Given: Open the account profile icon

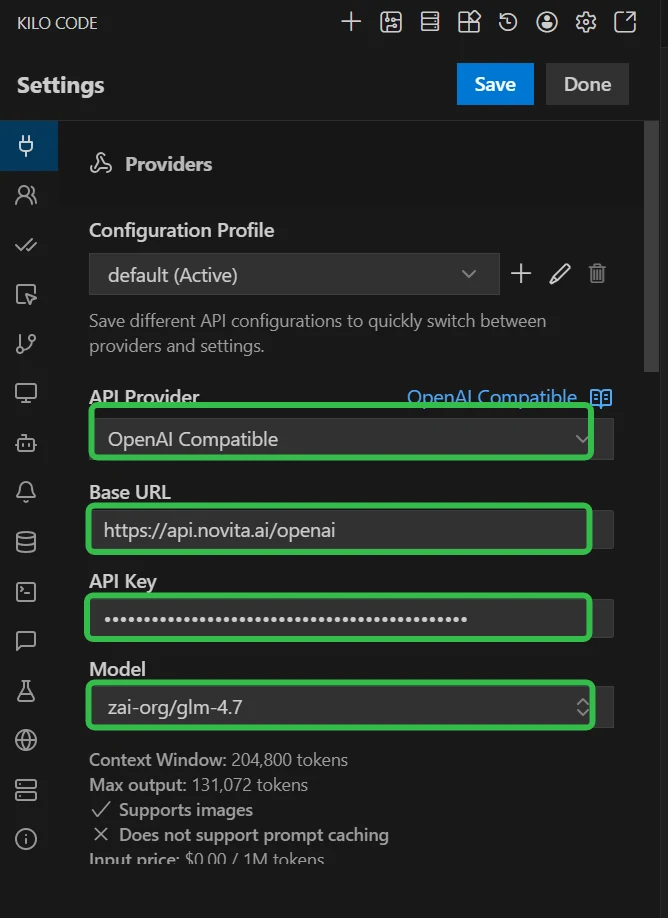Looking at the screenshot, I should 547,22.
